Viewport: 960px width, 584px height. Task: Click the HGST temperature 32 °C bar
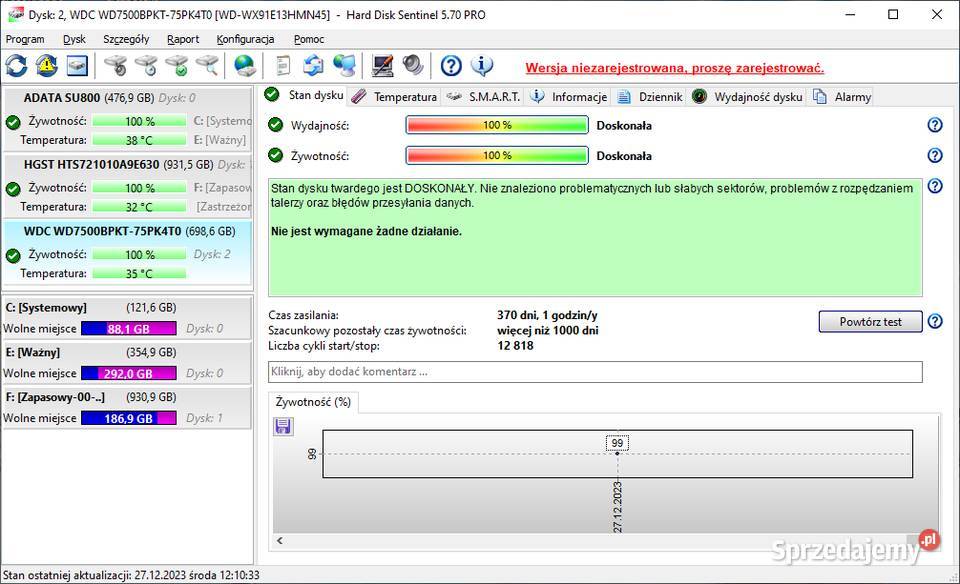pos(139,207)
